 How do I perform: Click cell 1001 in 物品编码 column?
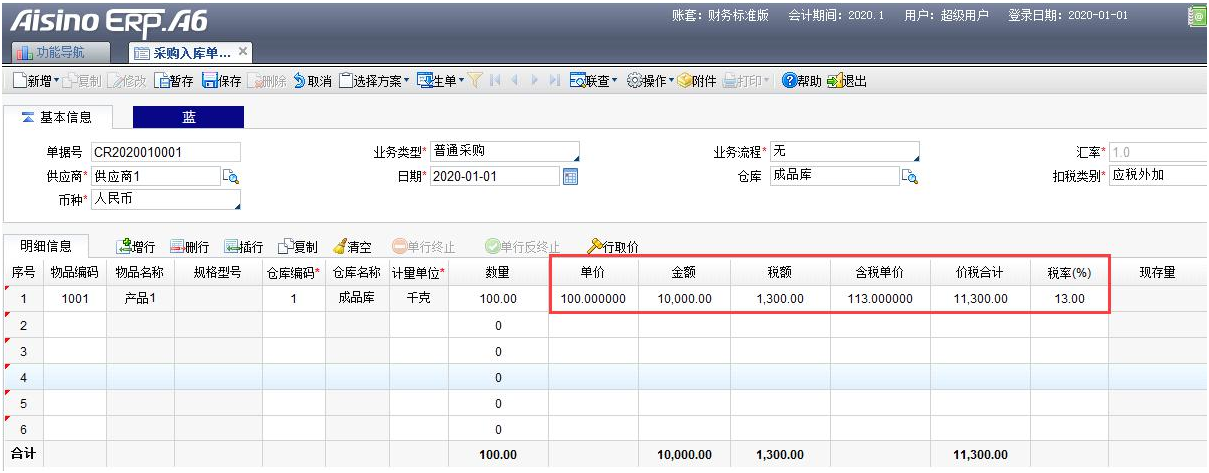[76, 298]
